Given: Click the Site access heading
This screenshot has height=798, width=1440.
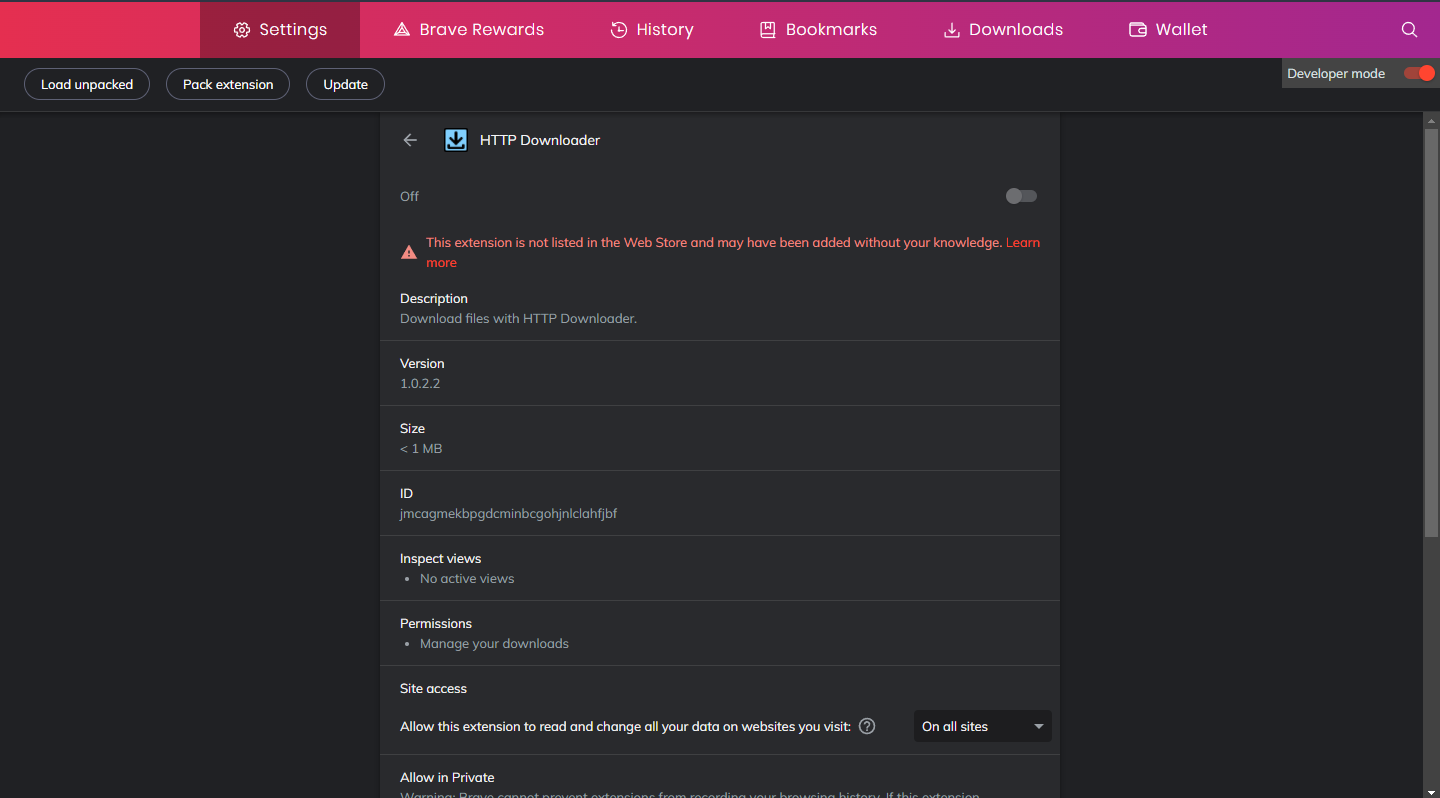Looking at the screenshot, I should coord(433,688).
